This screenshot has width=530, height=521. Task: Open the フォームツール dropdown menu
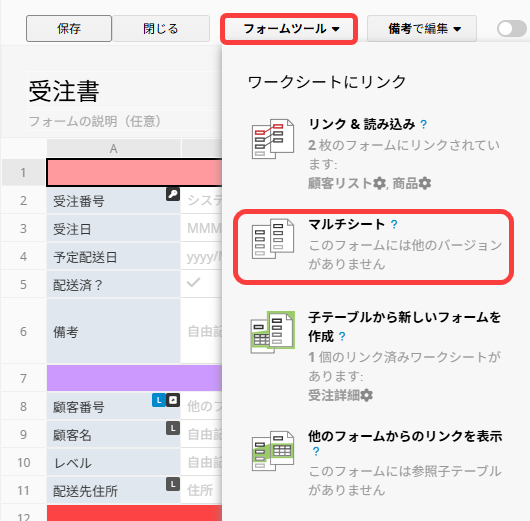[289, 29]
